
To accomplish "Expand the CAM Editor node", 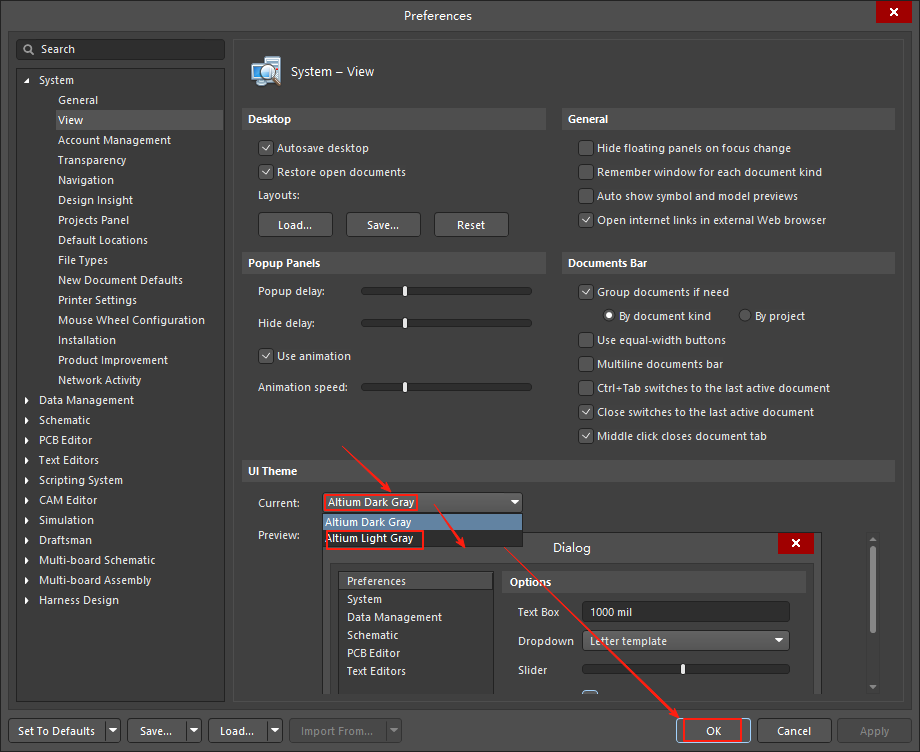I will [26, 500].
